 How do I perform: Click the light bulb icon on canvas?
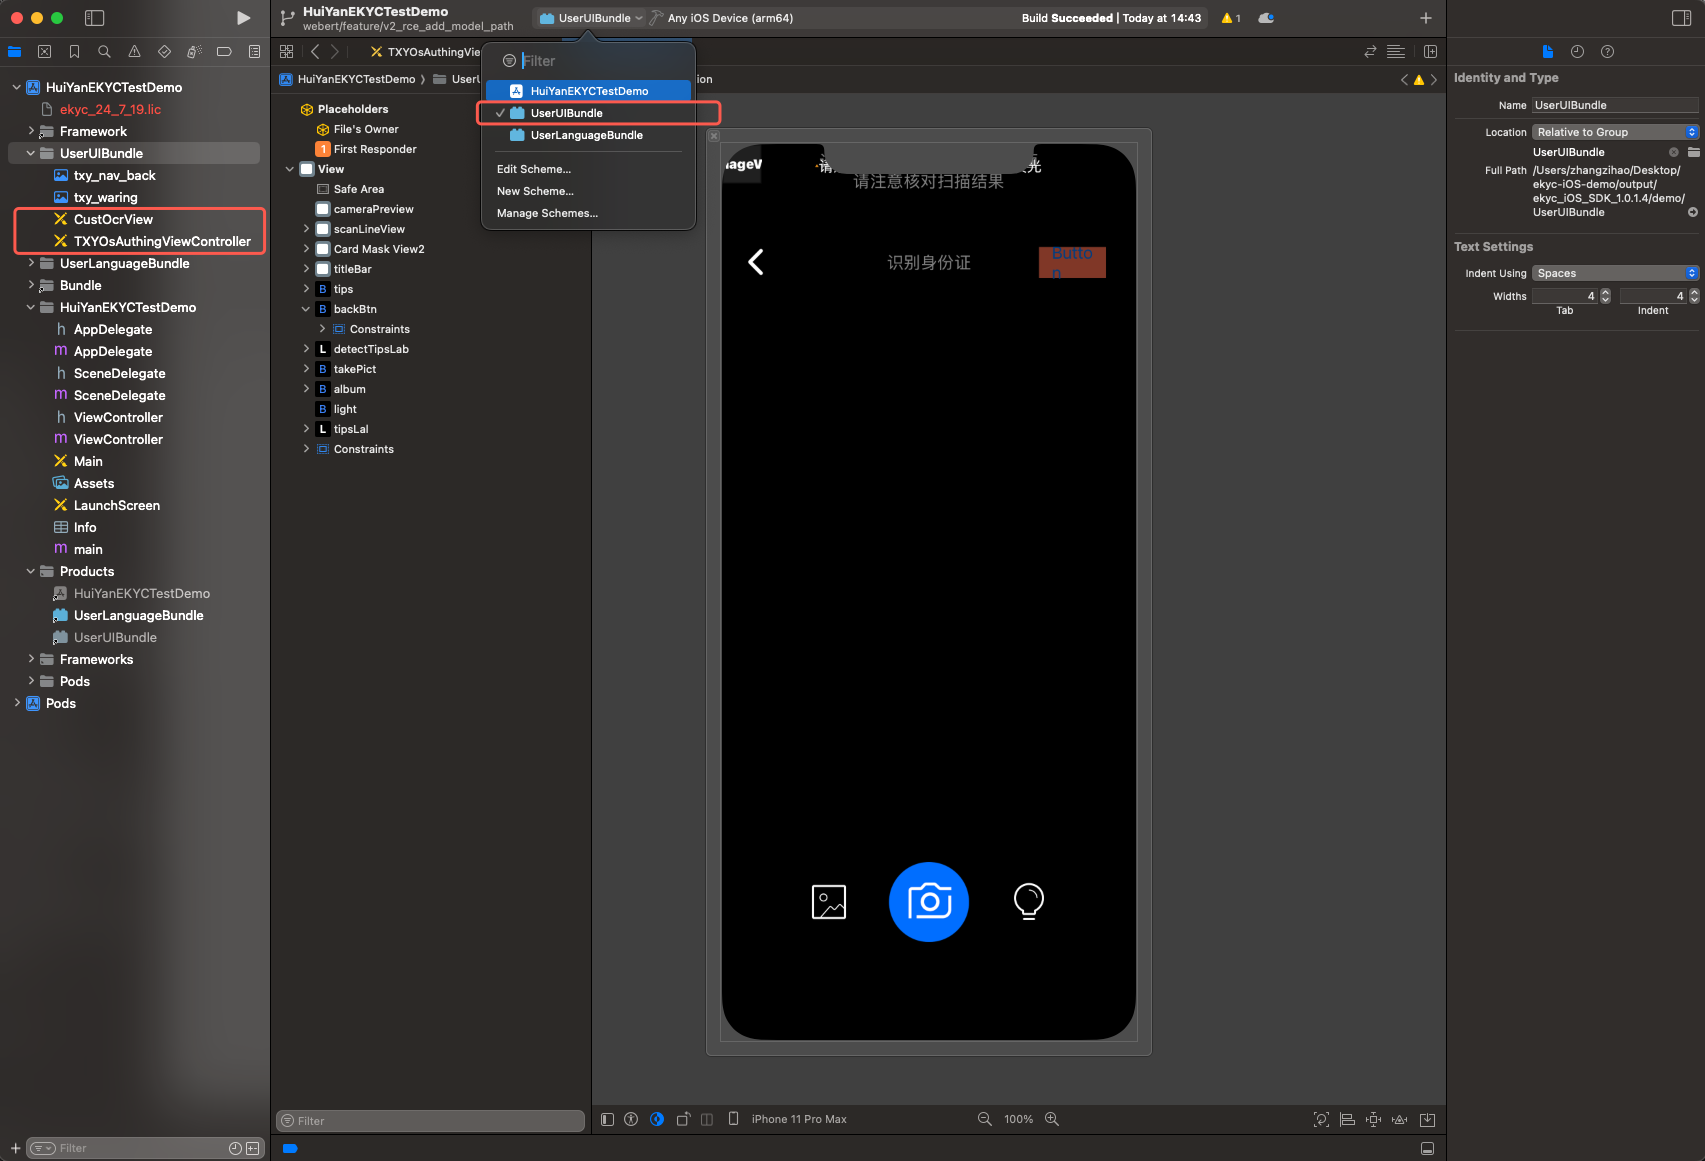coord(1028,902)
